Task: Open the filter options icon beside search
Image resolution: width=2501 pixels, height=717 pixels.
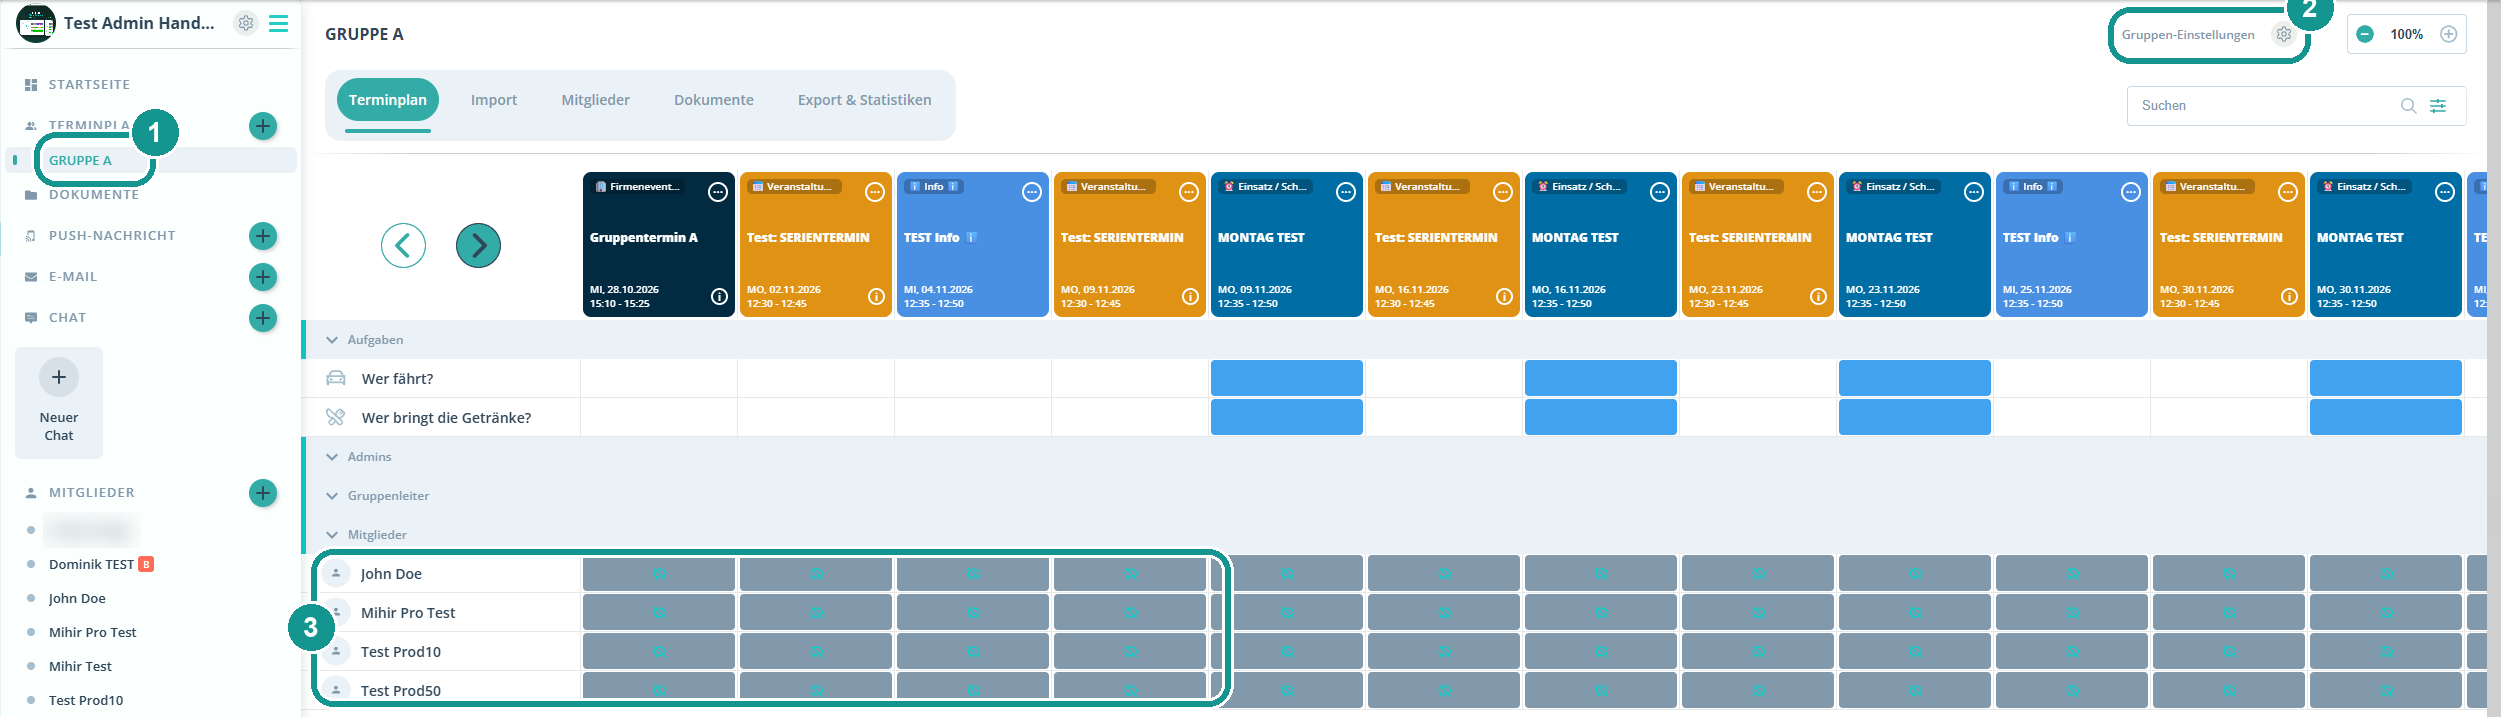Action: pyautogui.click(x=2438, y=106)
